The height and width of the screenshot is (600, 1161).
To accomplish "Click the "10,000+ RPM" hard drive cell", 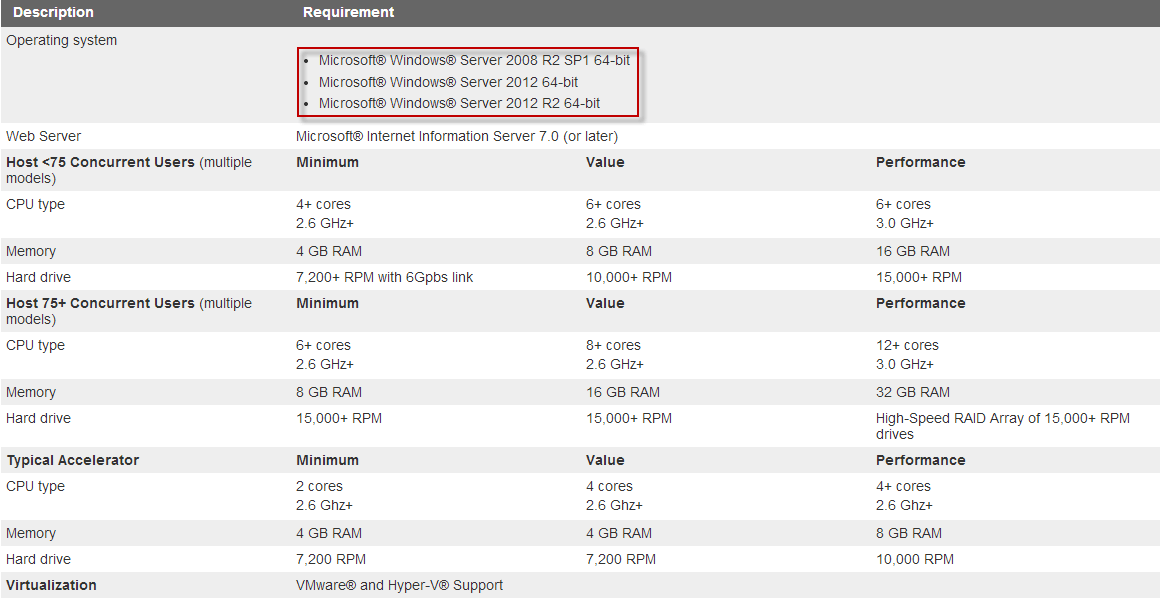I will click(x=629, y=278).
